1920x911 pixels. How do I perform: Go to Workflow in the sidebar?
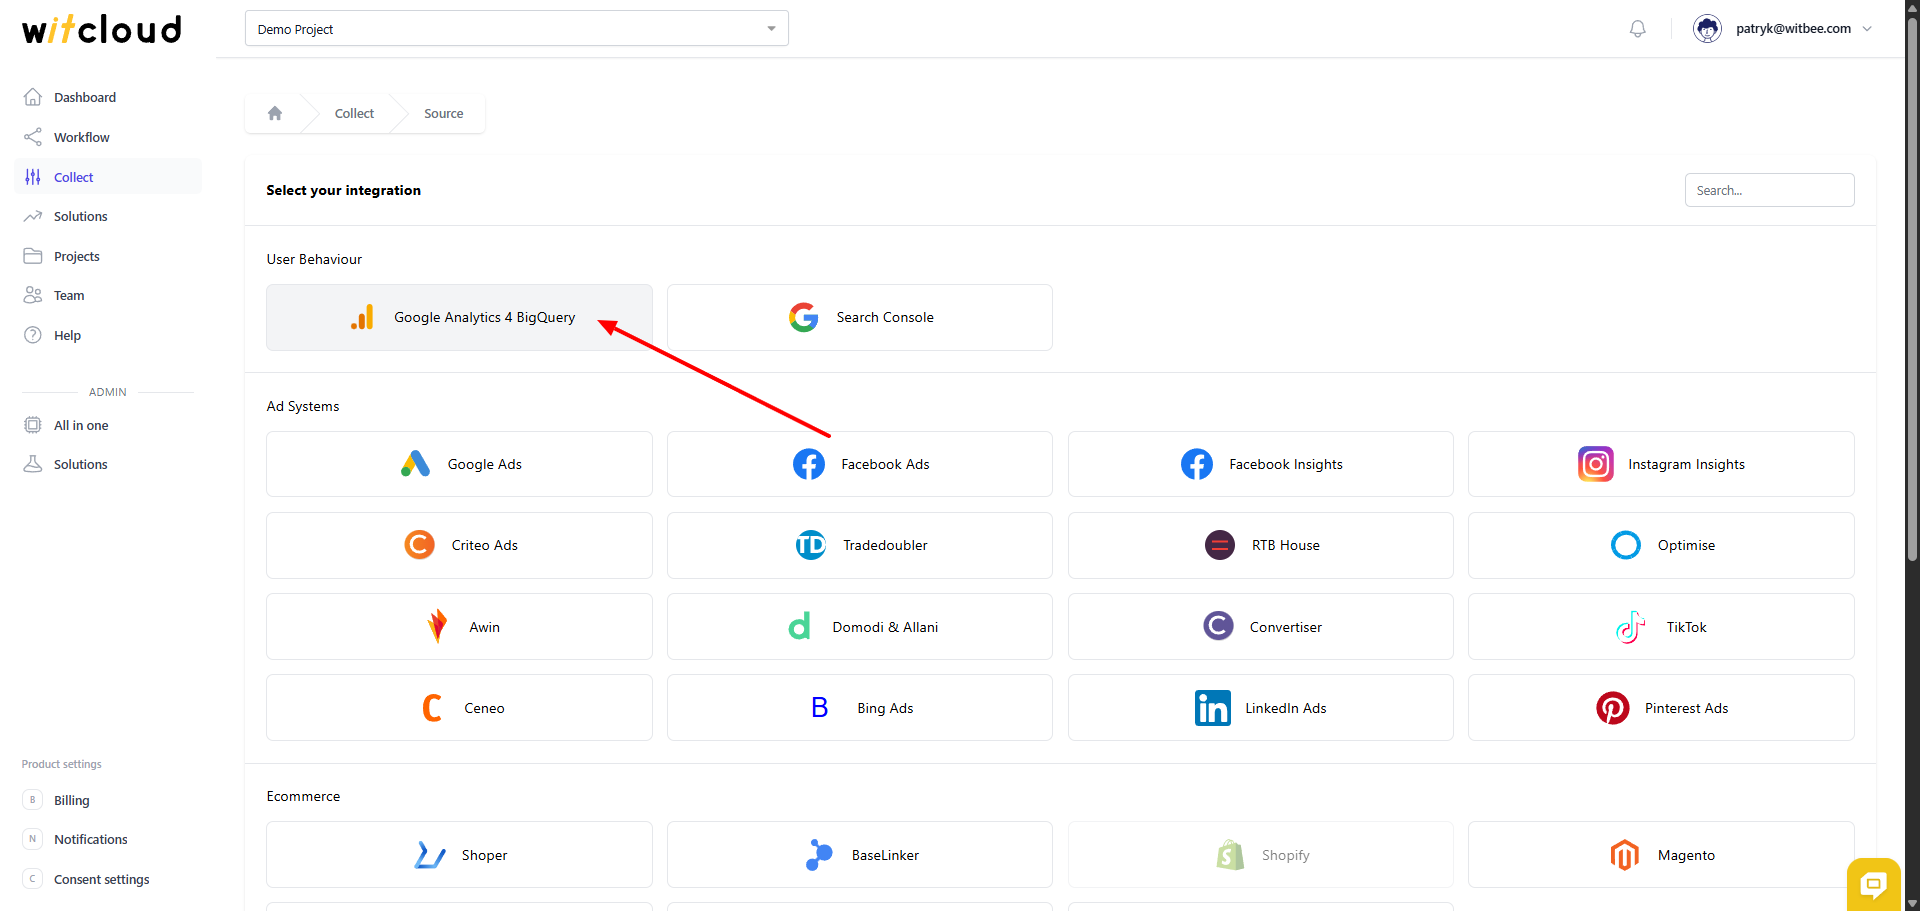(82, 138)
